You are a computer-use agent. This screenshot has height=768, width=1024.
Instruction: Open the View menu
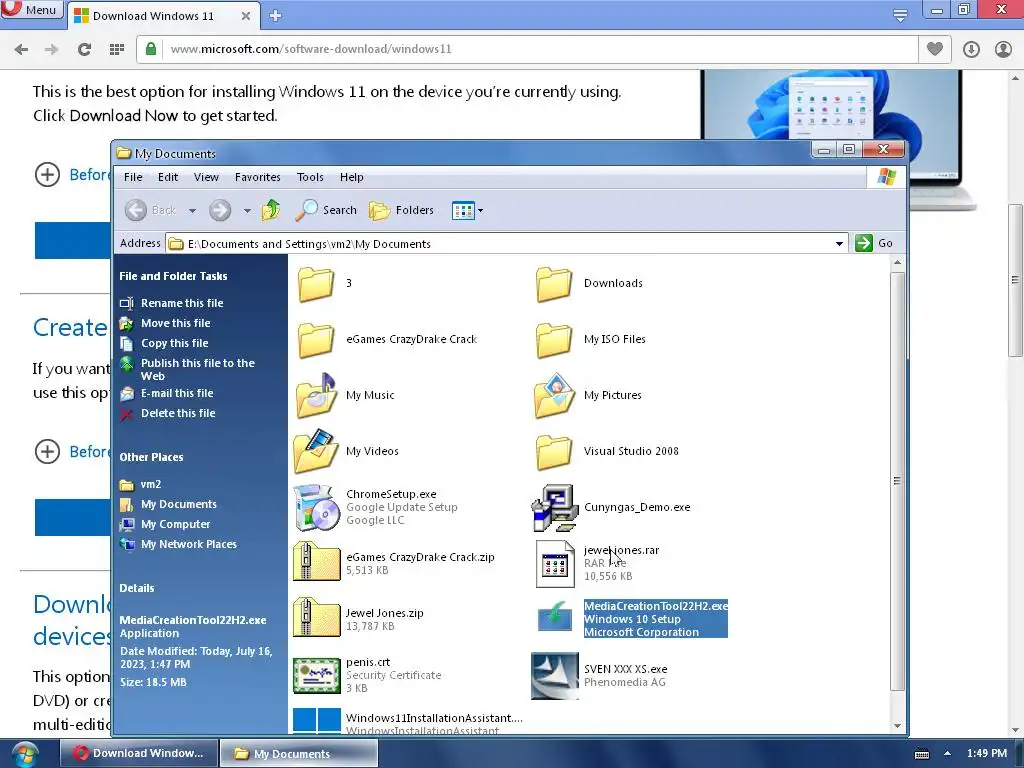point(206,177)
